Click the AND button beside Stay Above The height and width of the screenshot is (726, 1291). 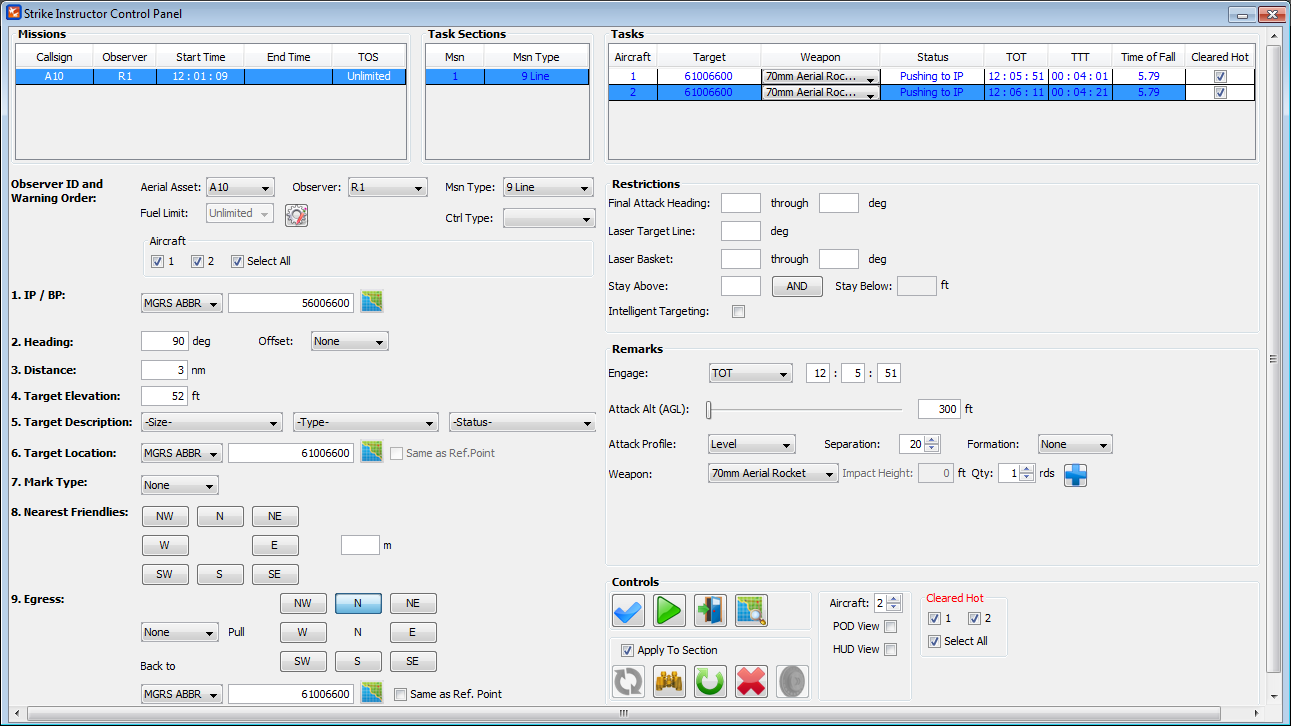click(797, 286)
